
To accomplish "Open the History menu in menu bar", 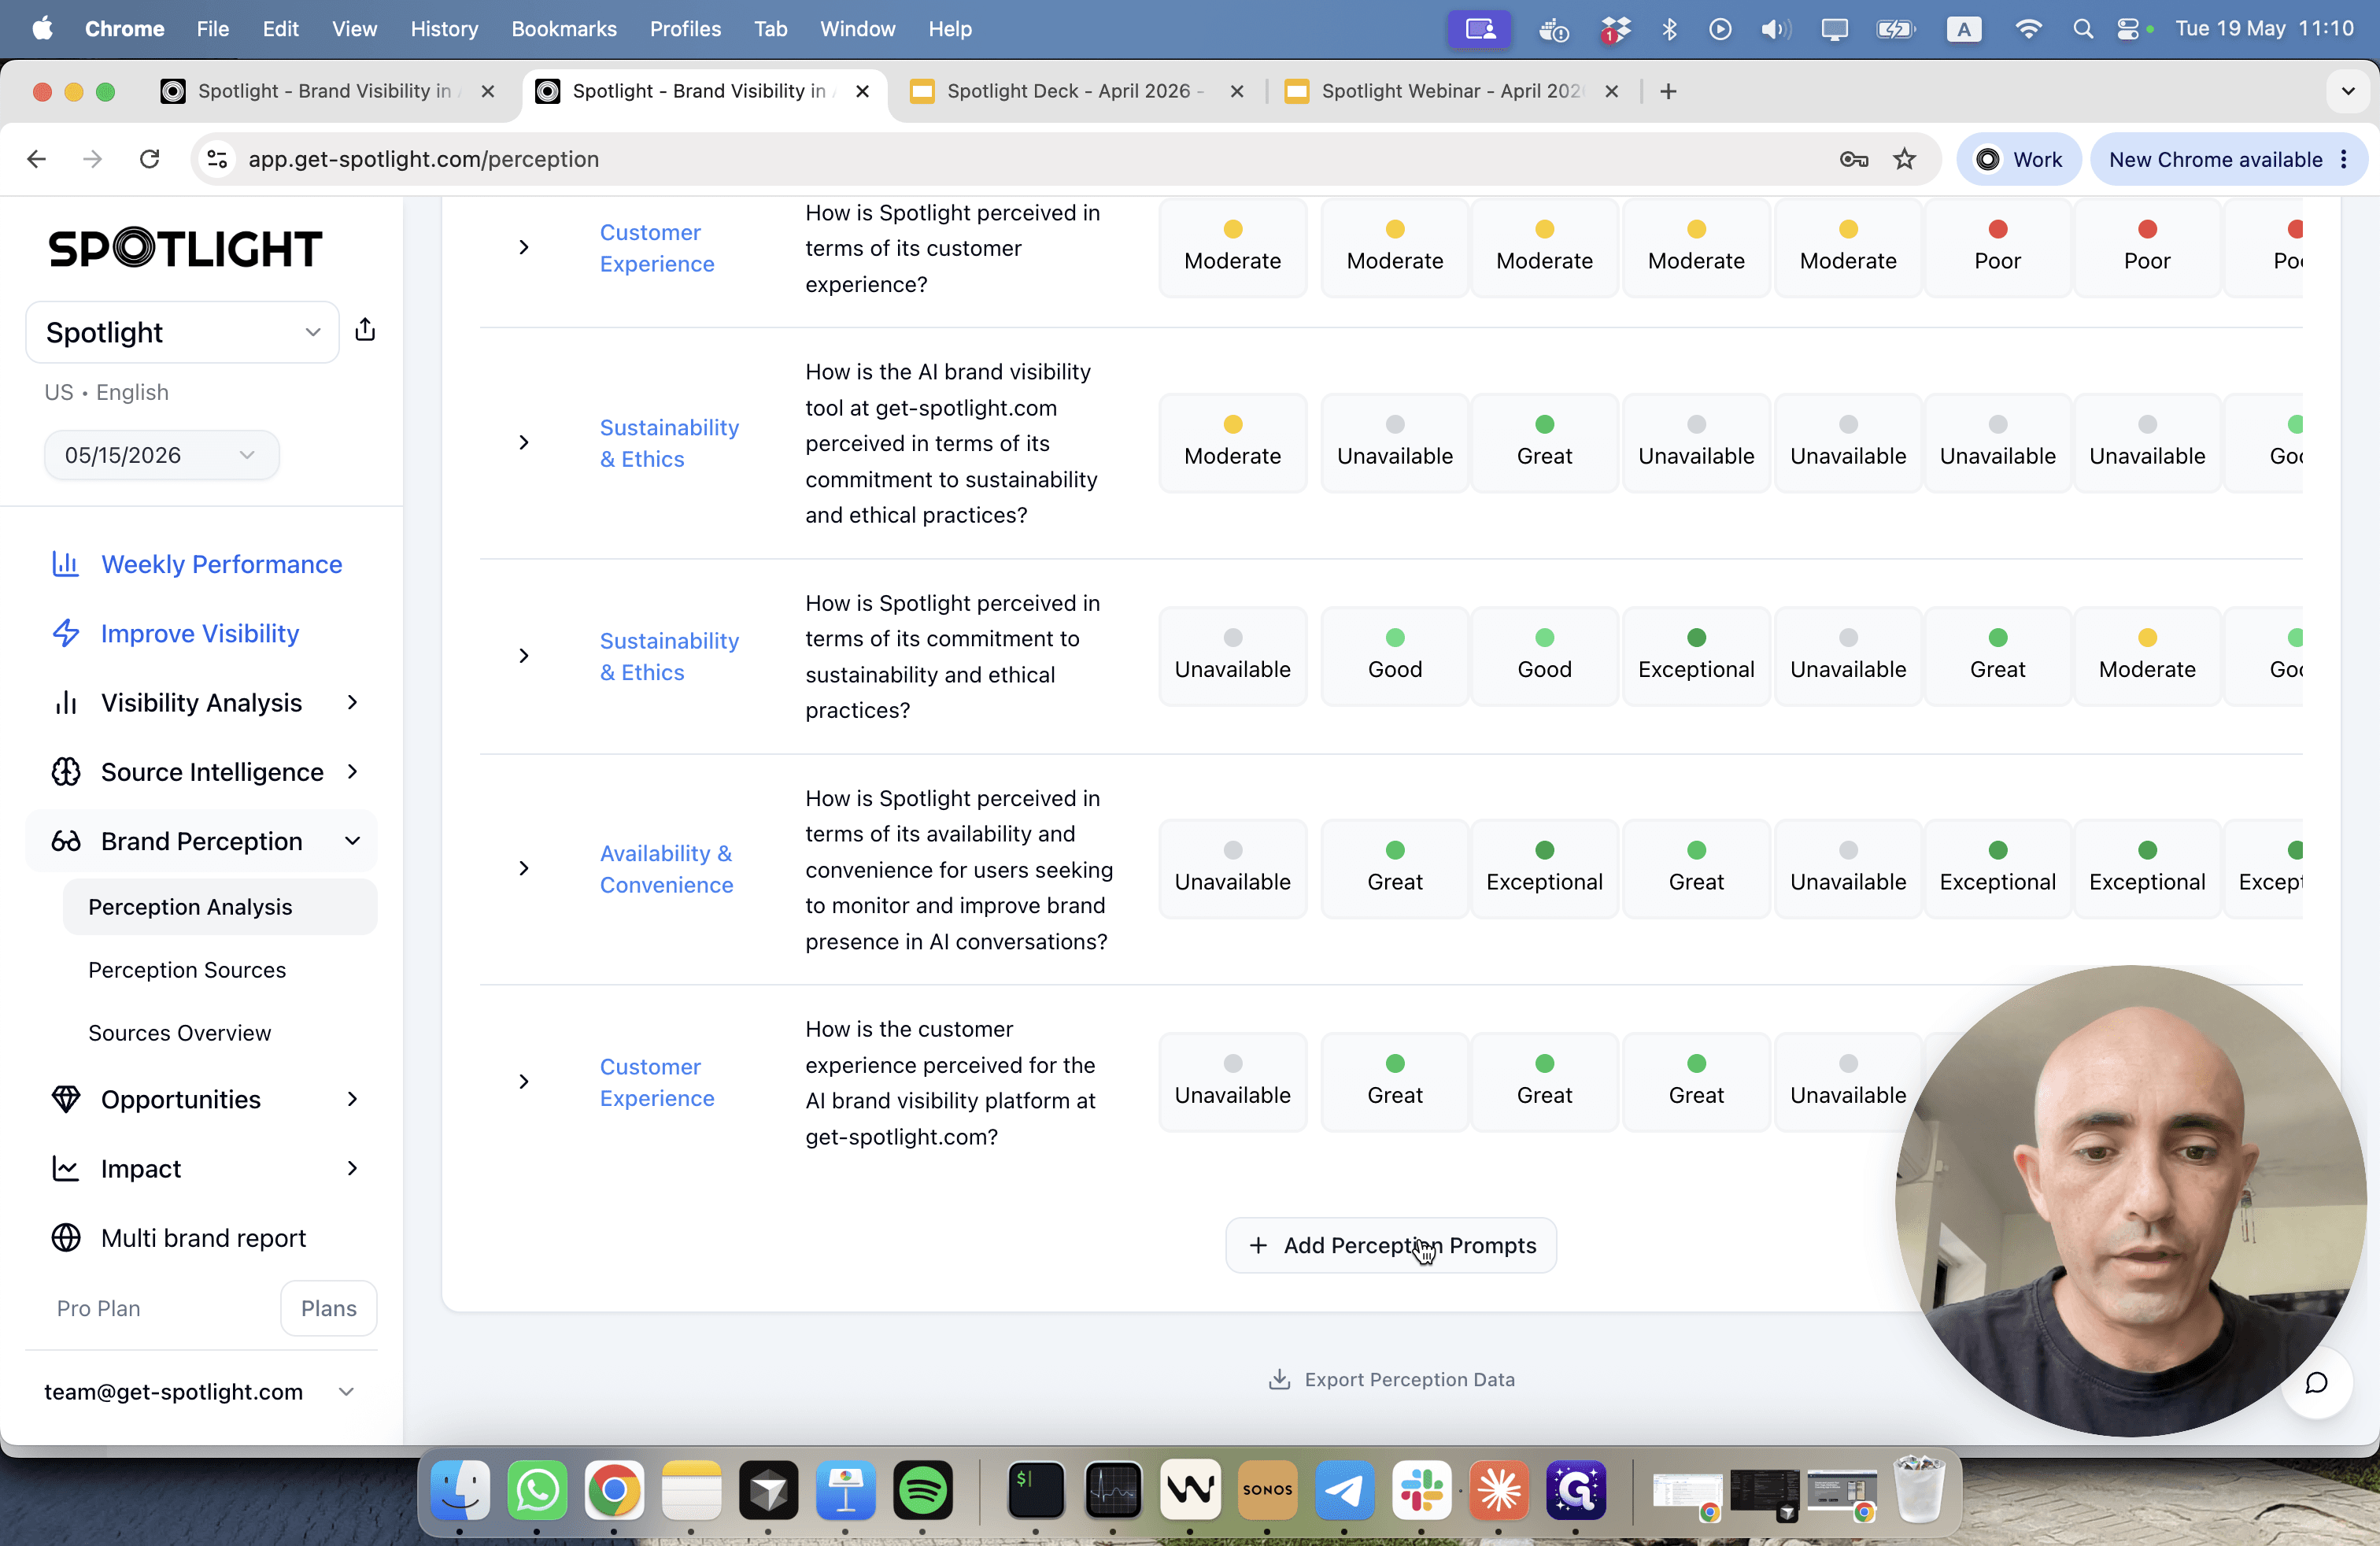I will point(444,29).
